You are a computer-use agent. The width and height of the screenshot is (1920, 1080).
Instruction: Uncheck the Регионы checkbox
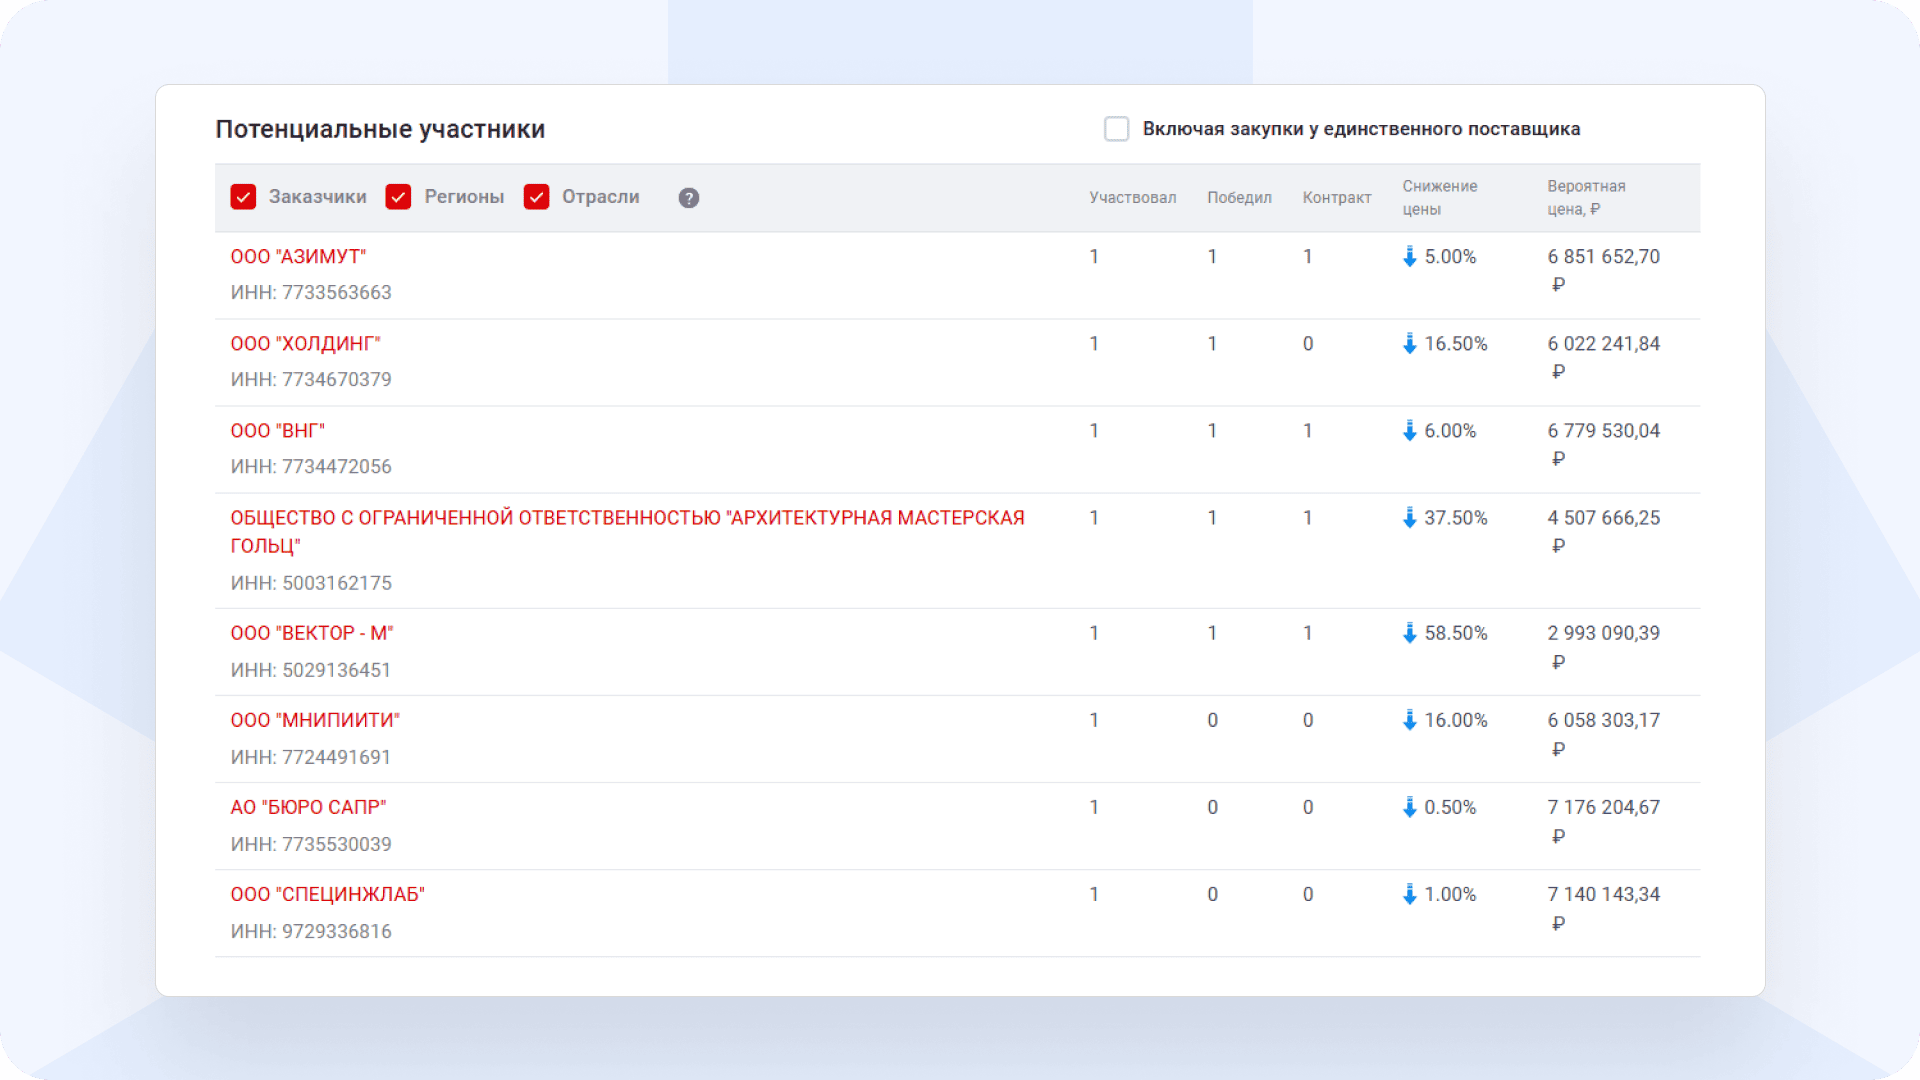[x=398, y=197]
